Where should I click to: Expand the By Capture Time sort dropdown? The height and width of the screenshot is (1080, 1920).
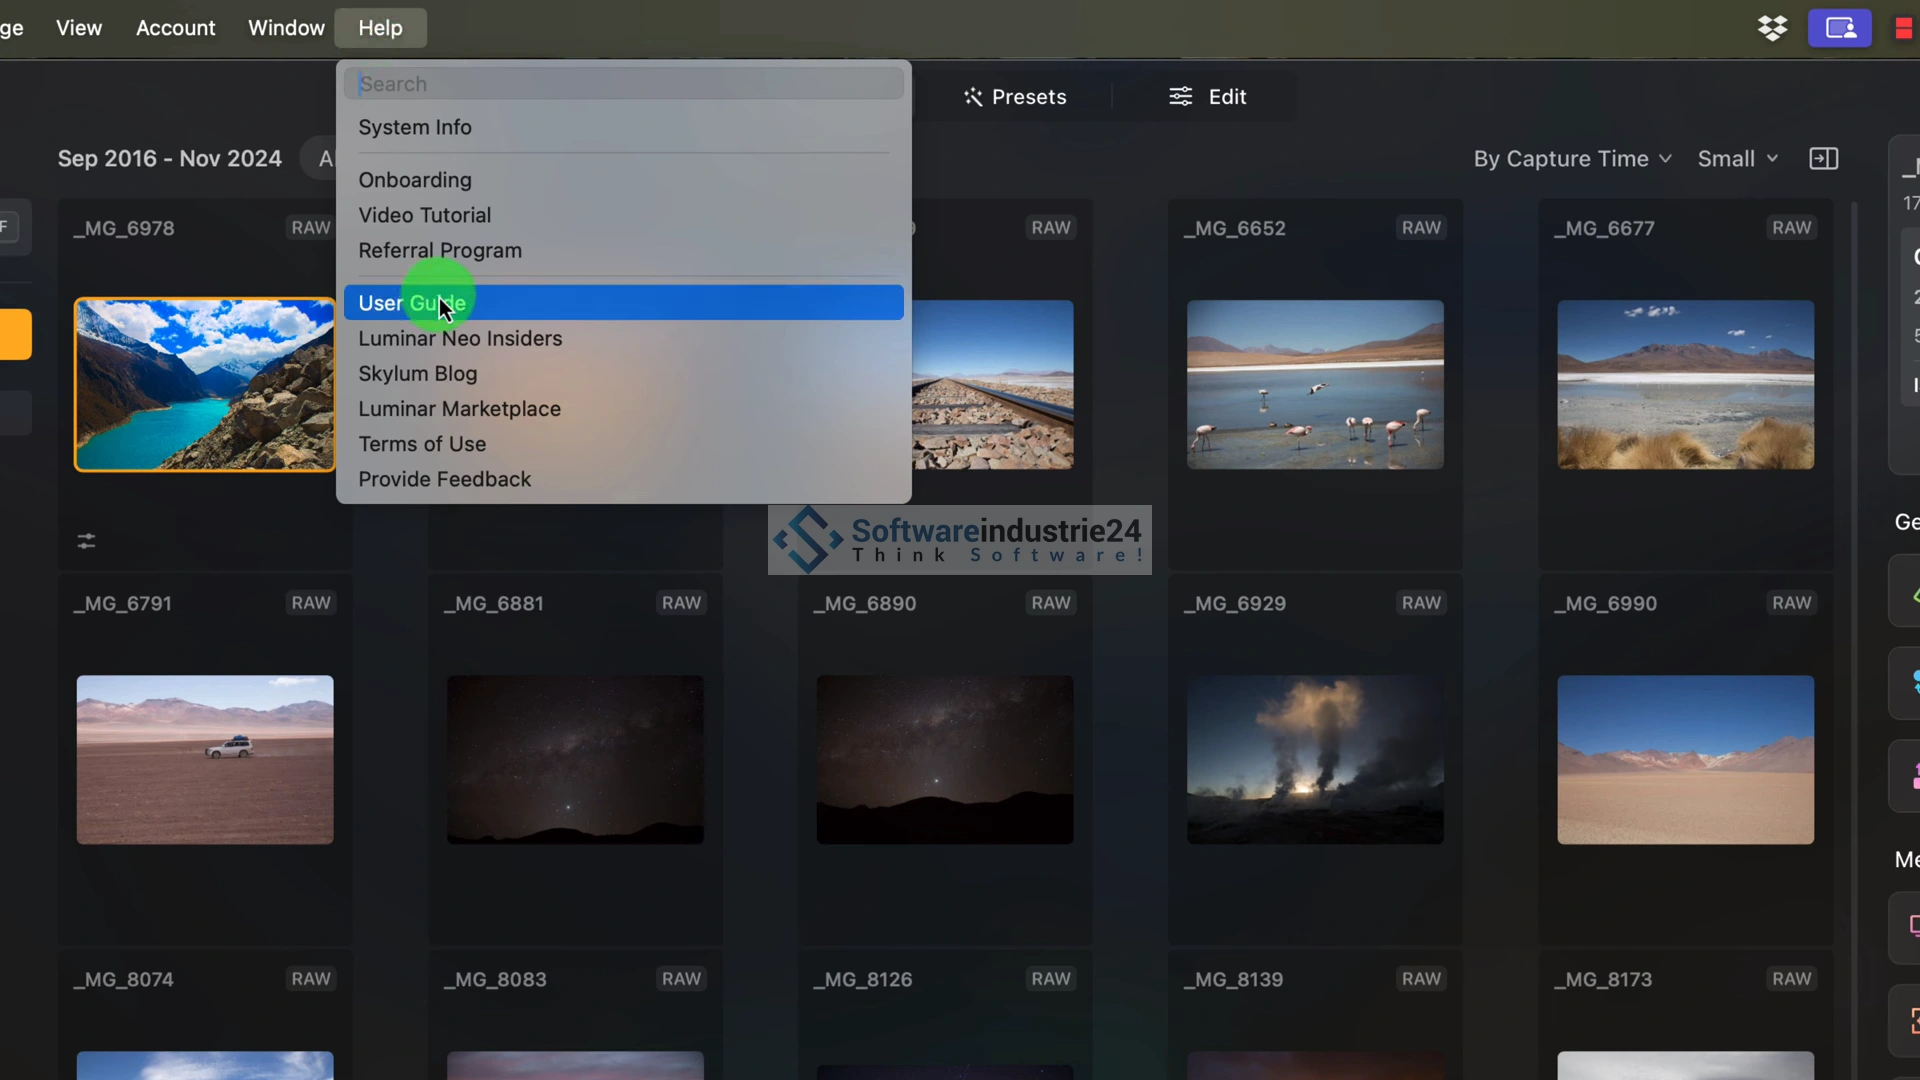coord(1572,159)
